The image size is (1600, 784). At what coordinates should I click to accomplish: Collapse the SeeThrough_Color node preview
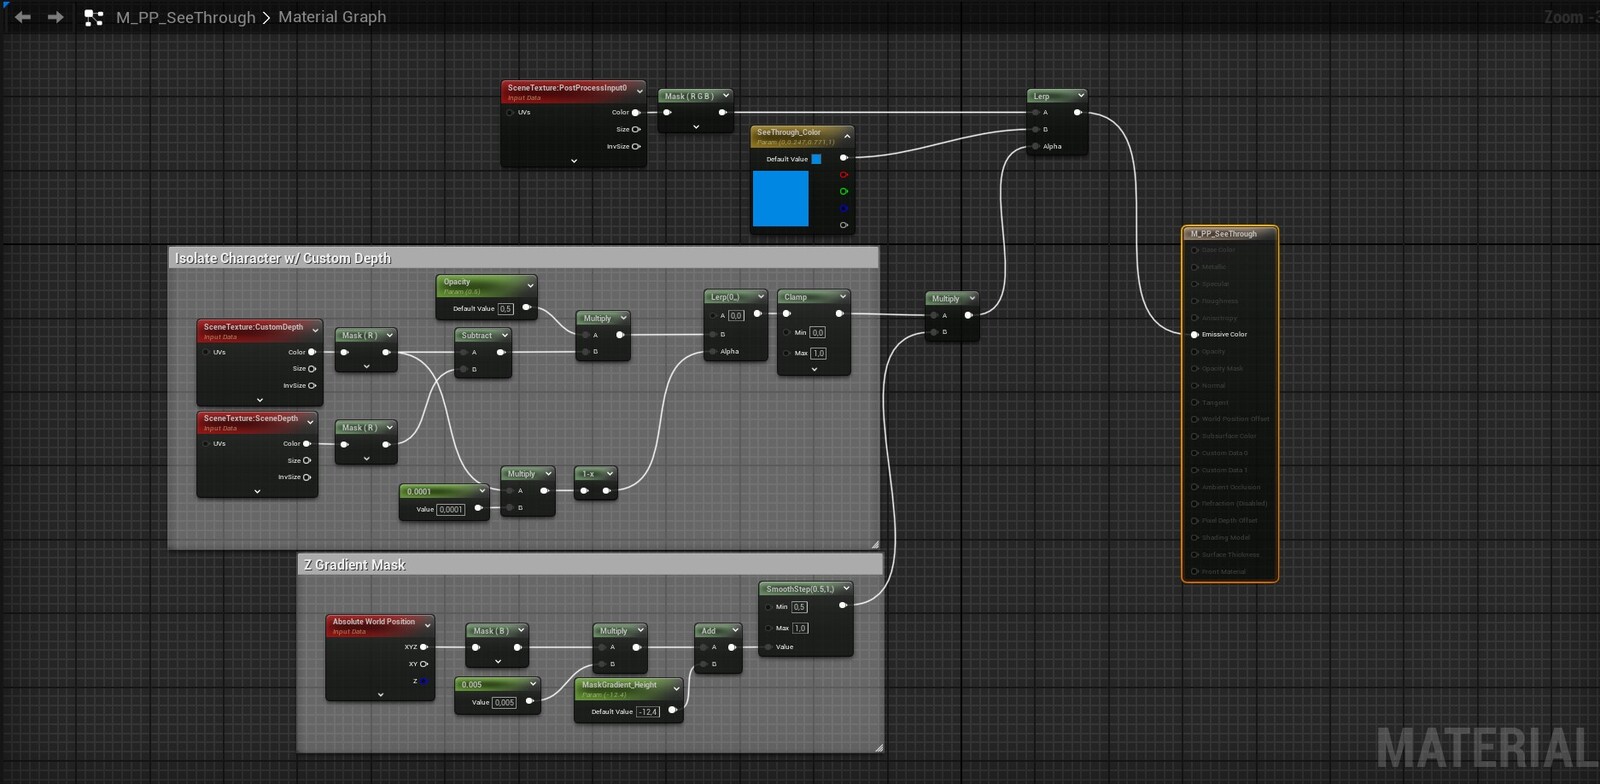coord(847,136)
